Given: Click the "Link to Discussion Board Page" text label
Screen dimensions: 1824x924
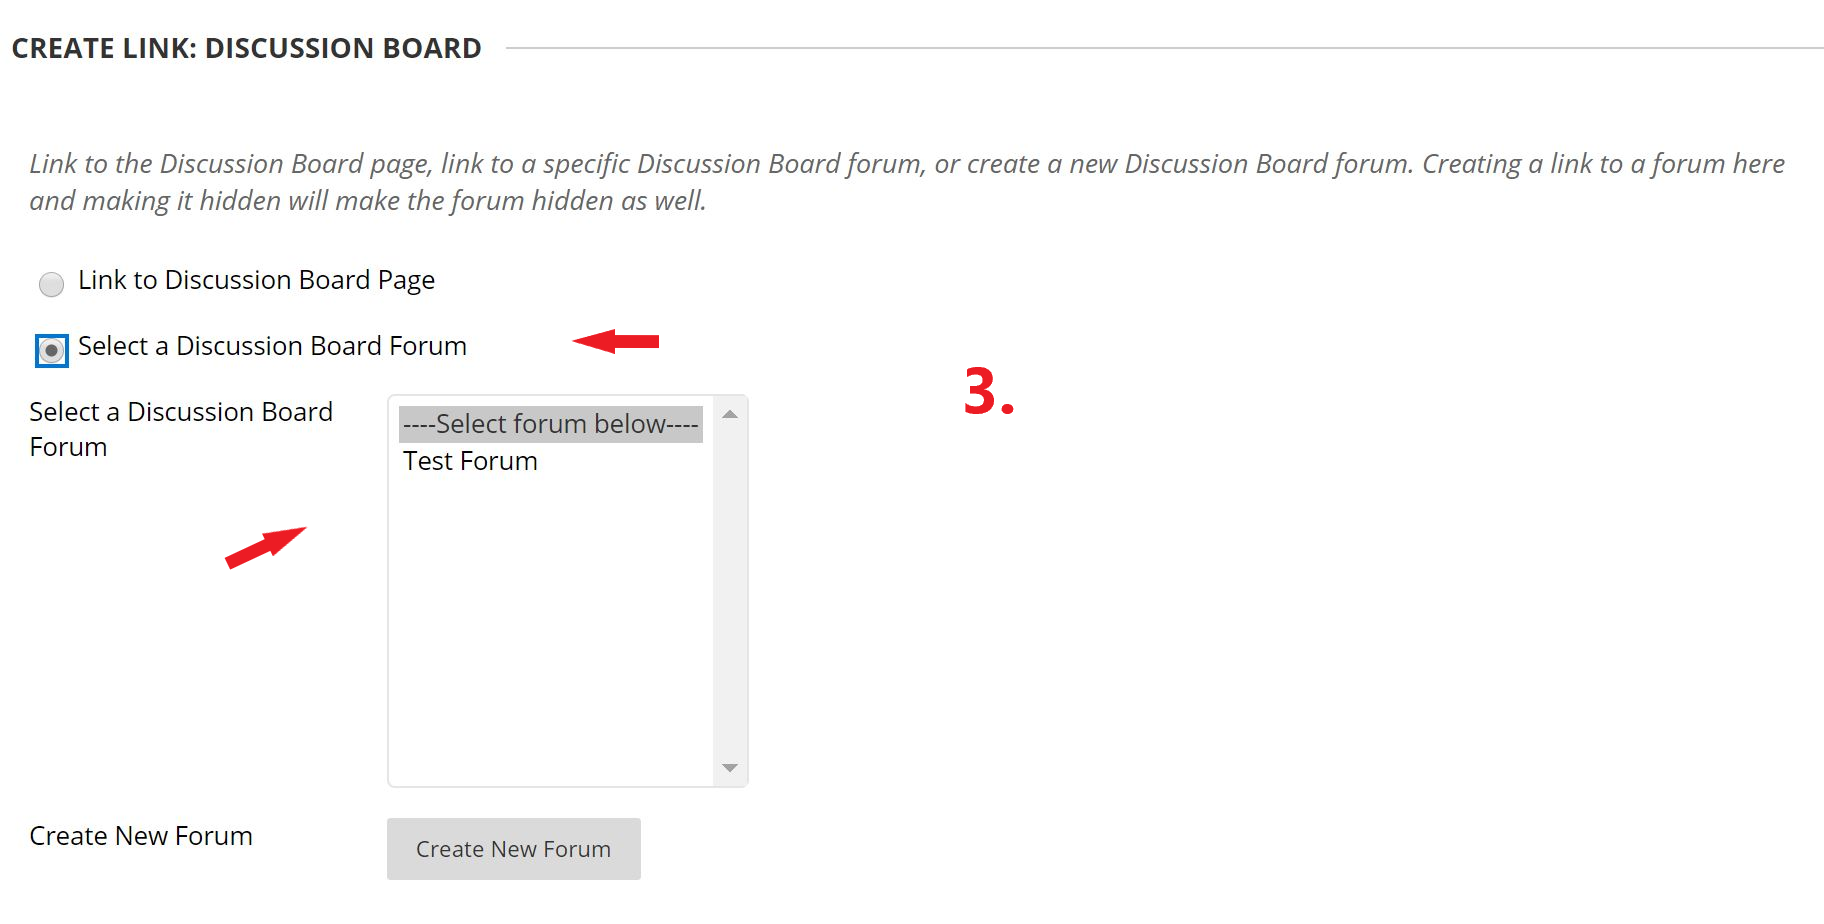Looking at the screenshot, I should (256, 280).
